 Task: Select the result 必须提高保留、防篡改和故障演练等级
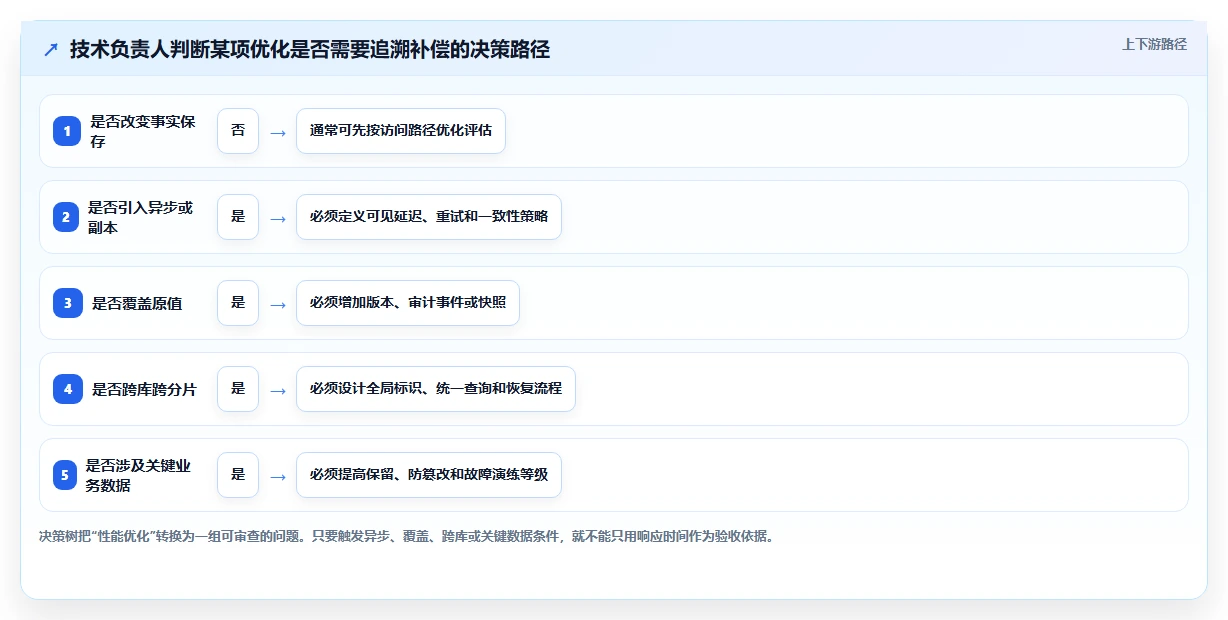pyautogui.click(x=429, y=475)
